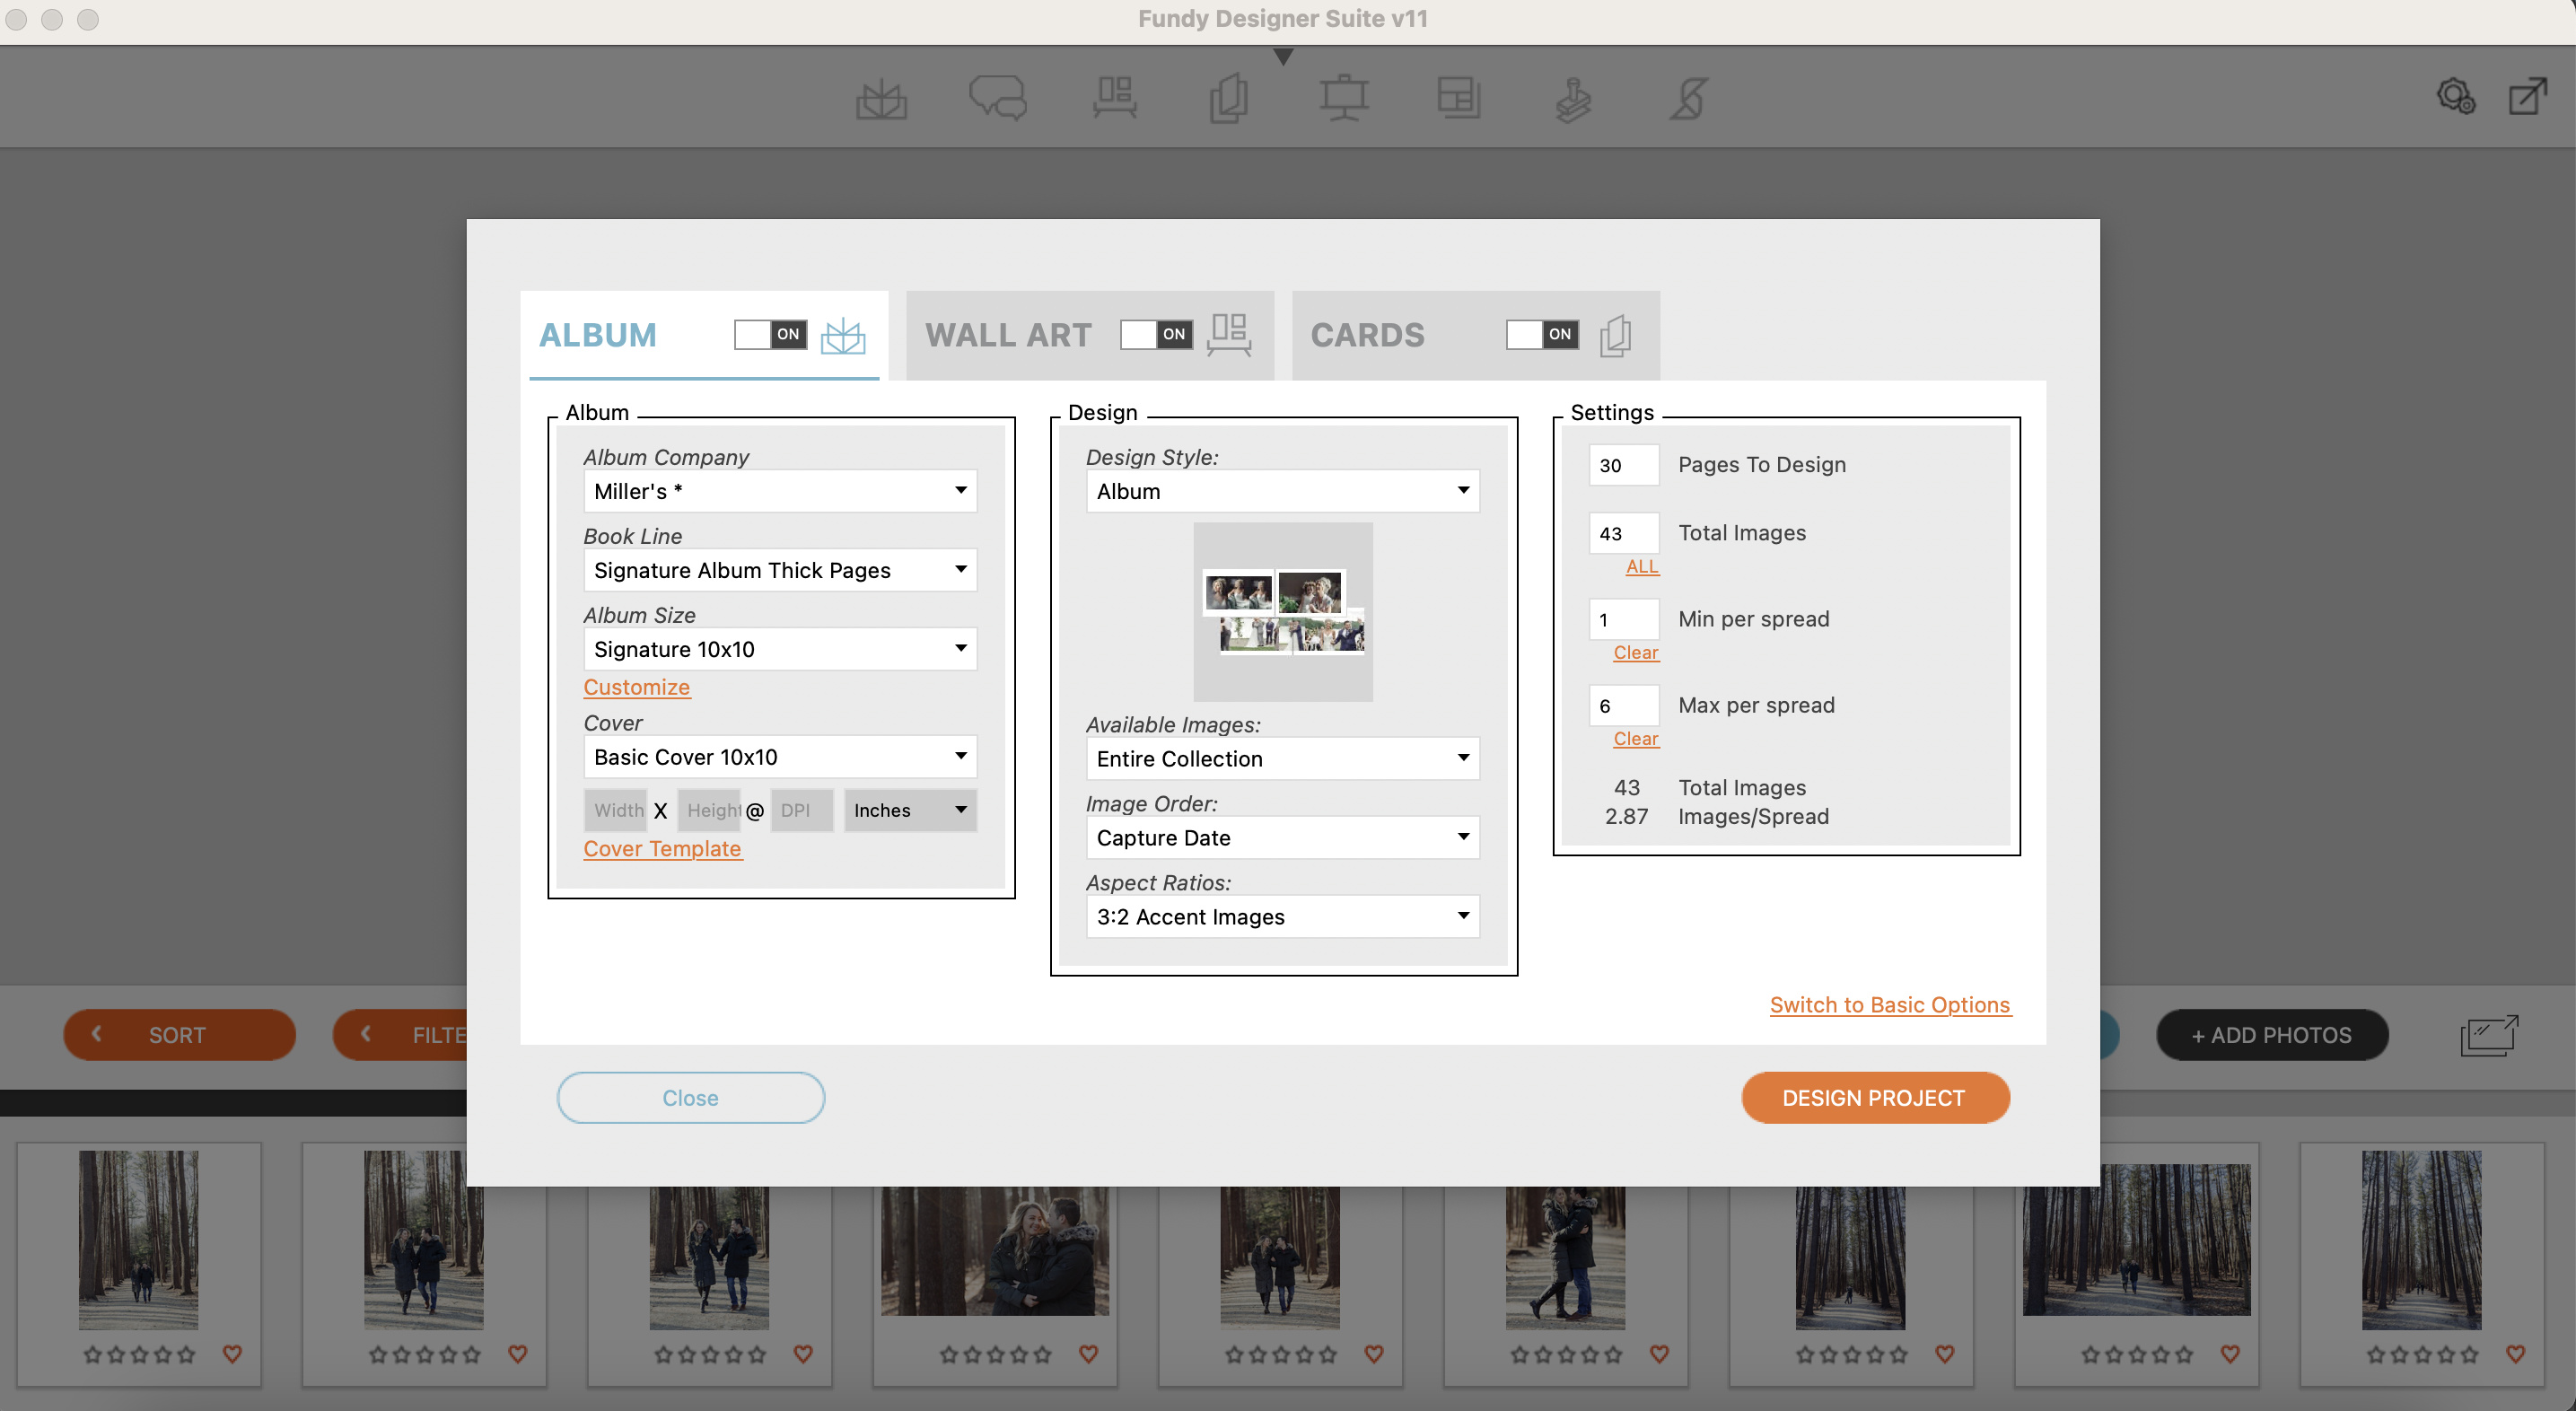Open the Book Line dropdown
This screenshot has height=1411, width=2576.
pos(780,570)
